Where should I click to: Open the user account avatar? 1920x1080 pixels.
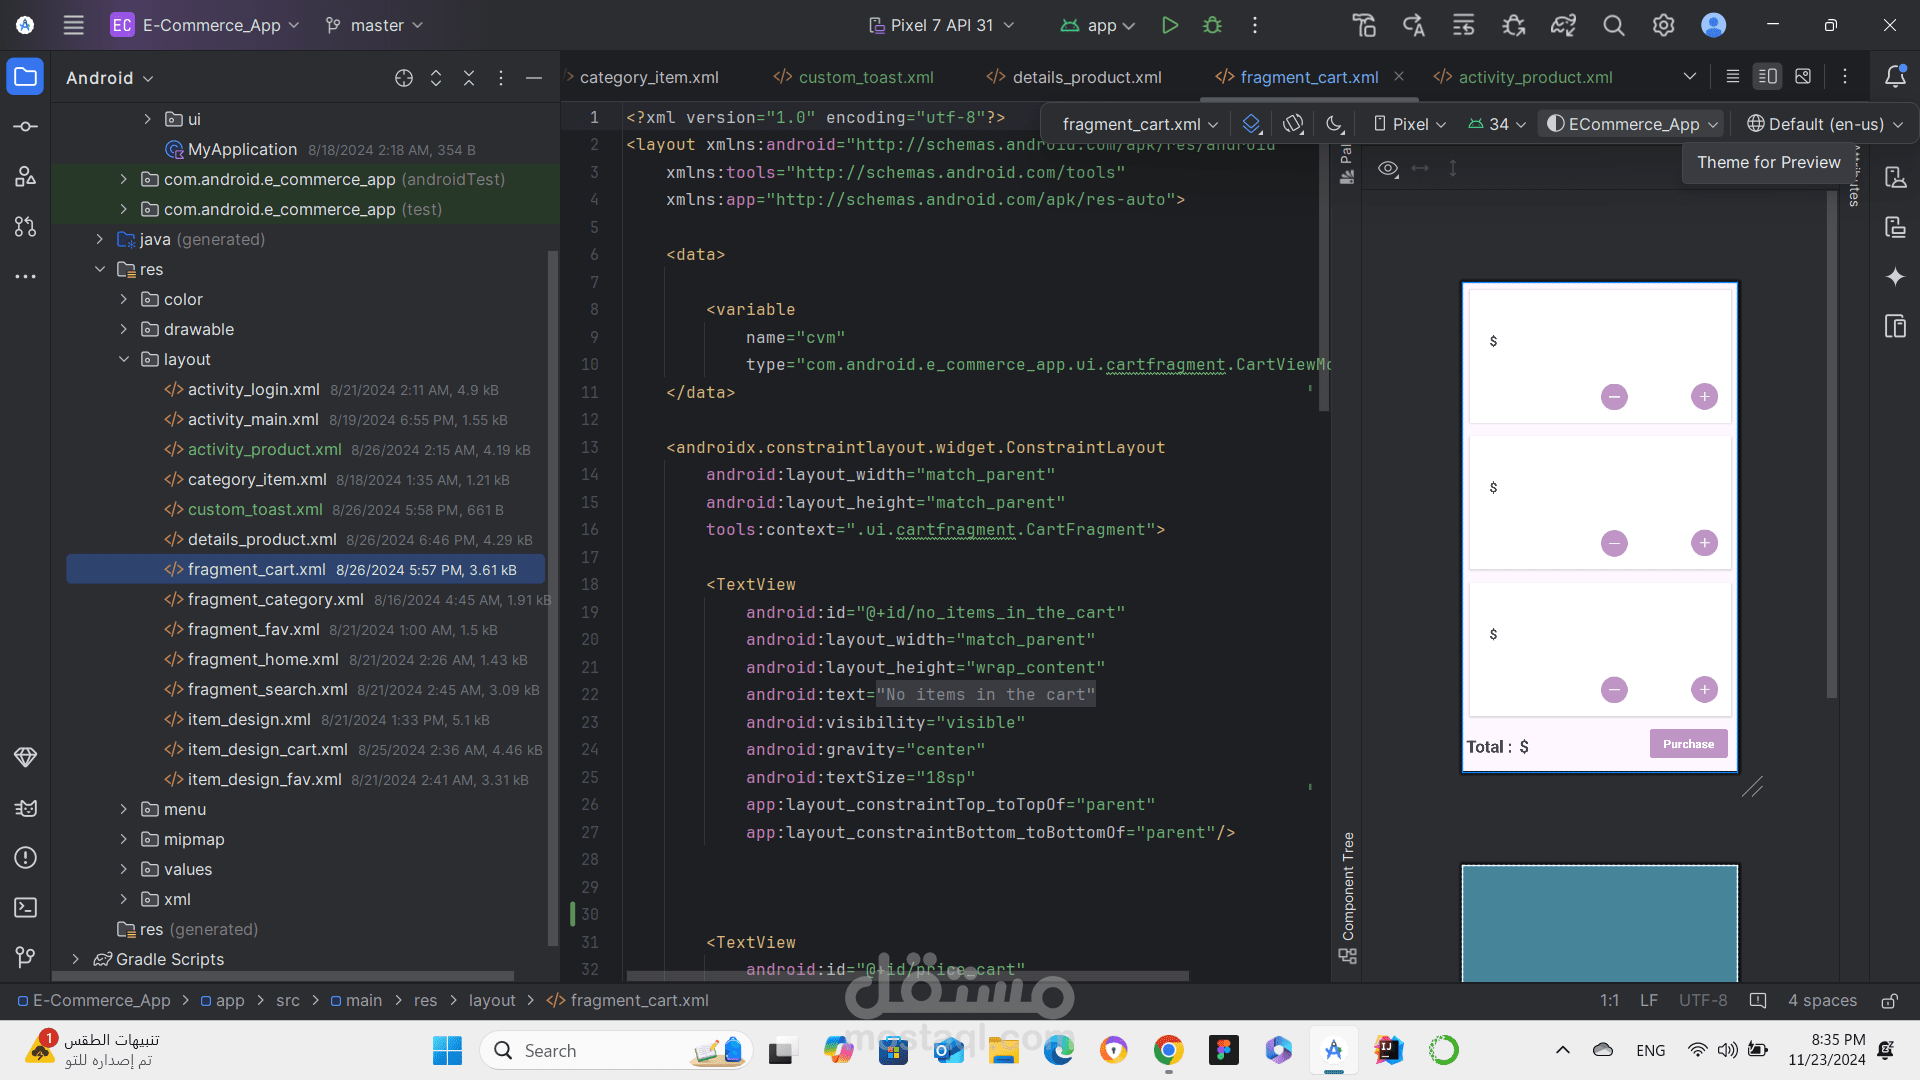[1713, 25]
